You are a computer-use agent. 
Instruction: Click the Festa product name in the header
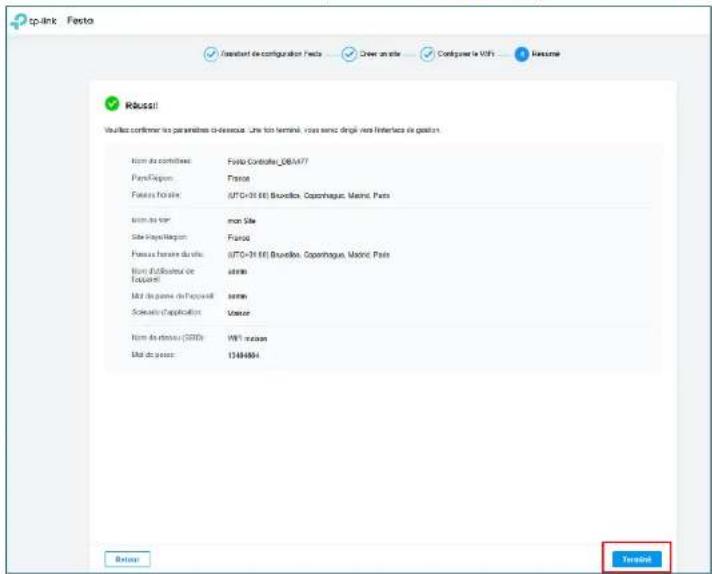(x=80, y=20)
